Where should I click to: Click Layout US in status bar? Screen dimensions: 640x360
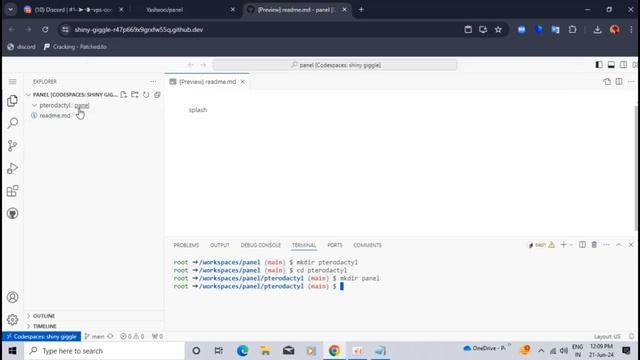607,336
